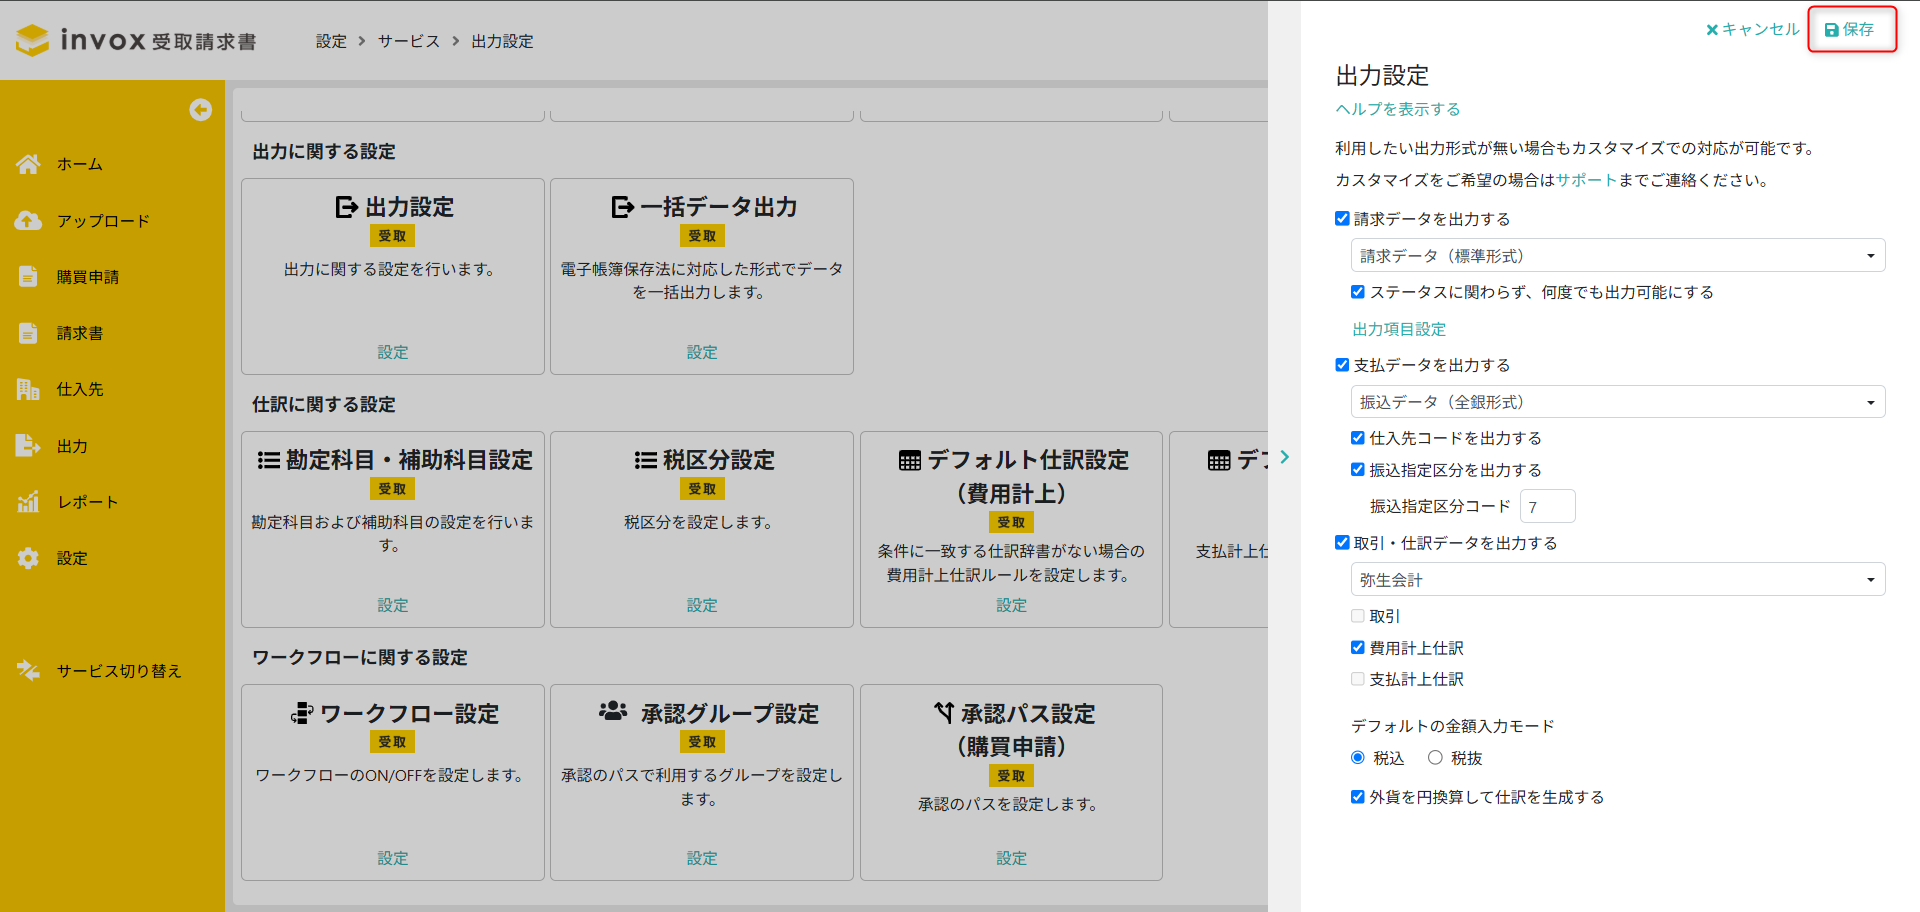Click the サービス切り替え icon in sidebar

click(28, 671)
